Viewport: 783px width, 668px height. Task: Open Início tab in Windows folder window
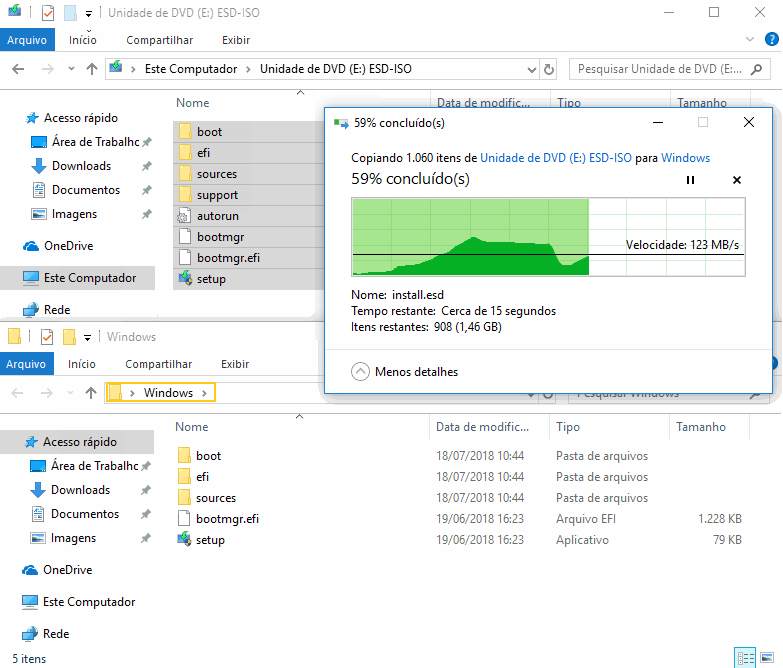click(81, 364)
